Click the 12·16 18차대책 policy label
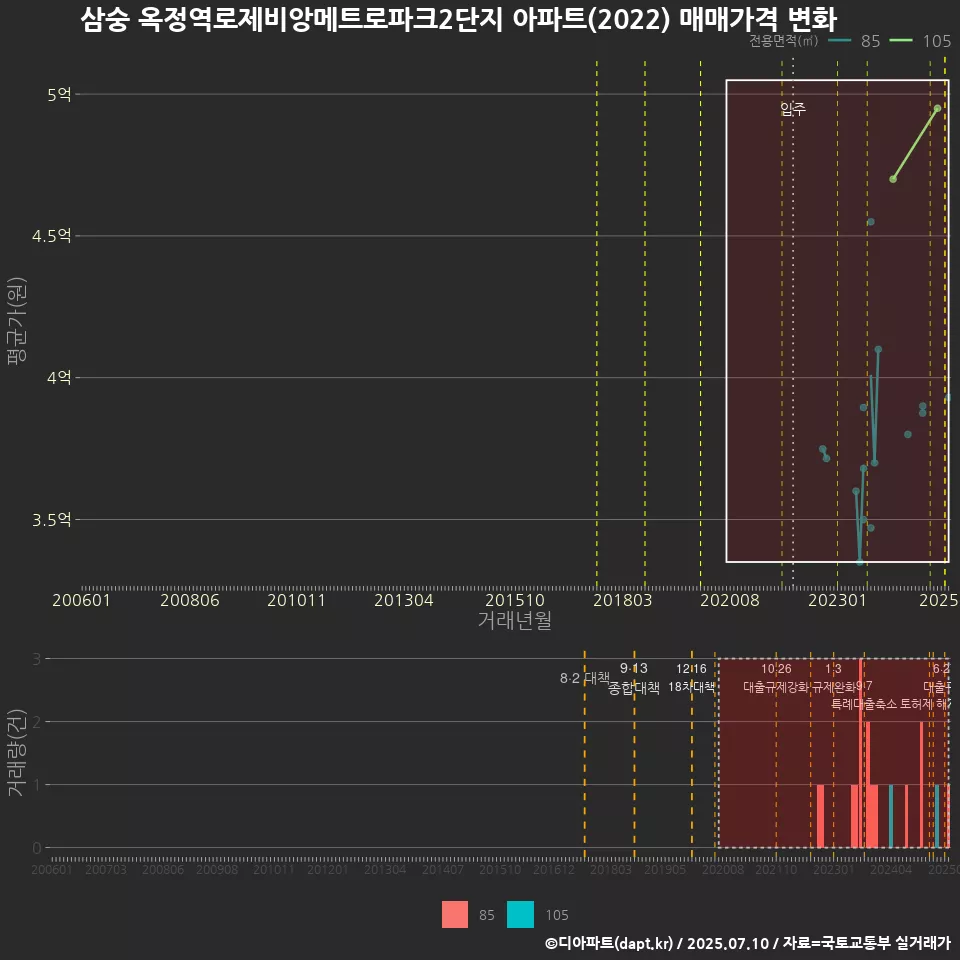The height and width of the screenshot is (960, 960). click(x=691, y=678)
